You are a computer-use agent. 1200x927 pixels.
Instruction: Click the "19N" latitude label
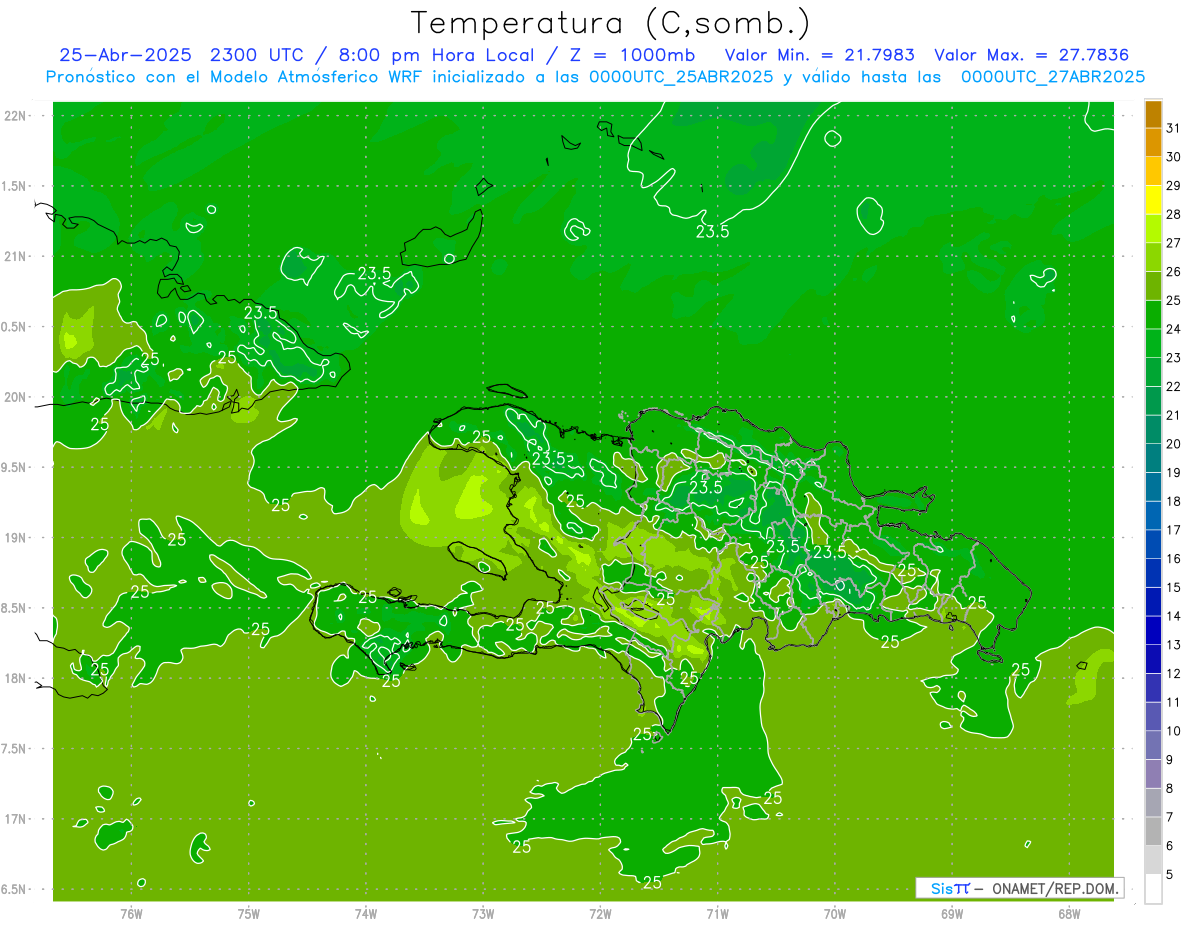tap(15, 538)
